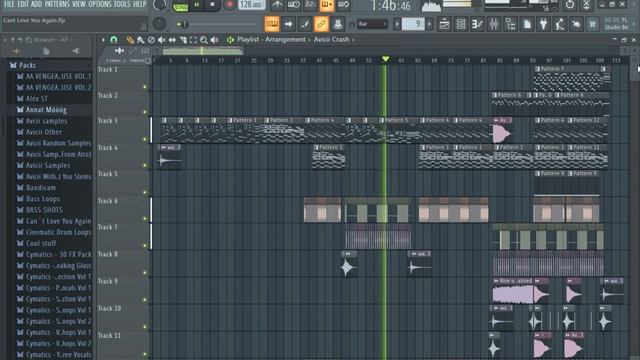640x360 pixels.
Task: Select the Slice tool in playlist
Action: point(183,40)
